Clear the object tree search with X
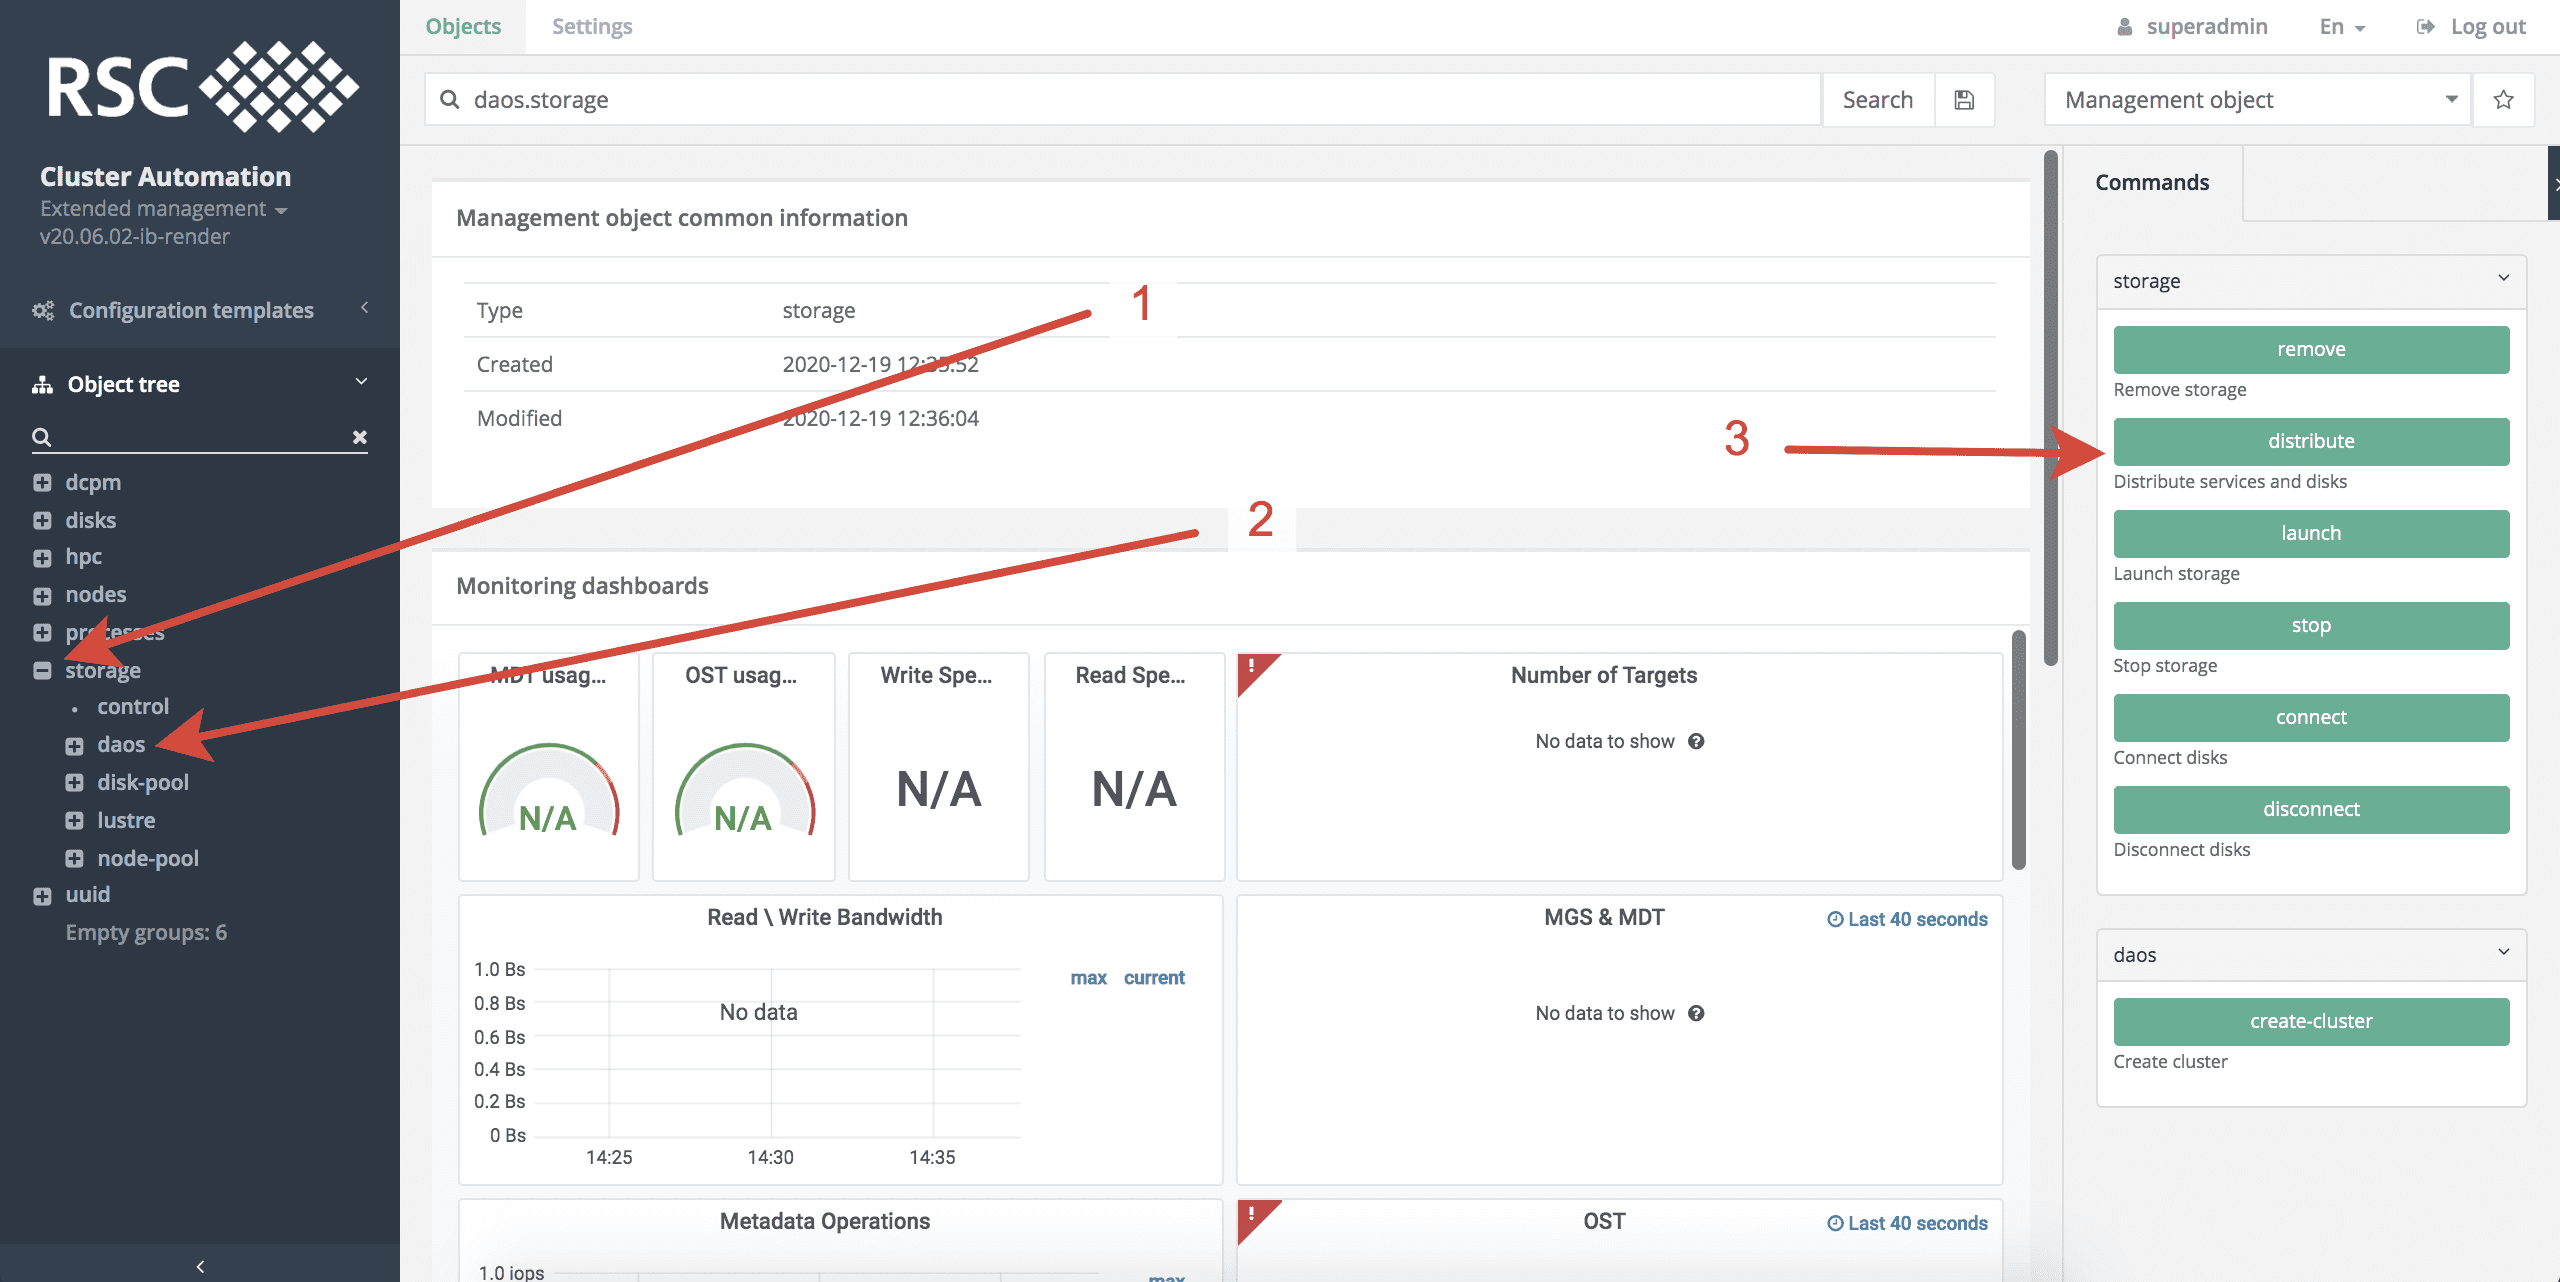Viewport: 2560px width, 1282px height. pos(360,437)
